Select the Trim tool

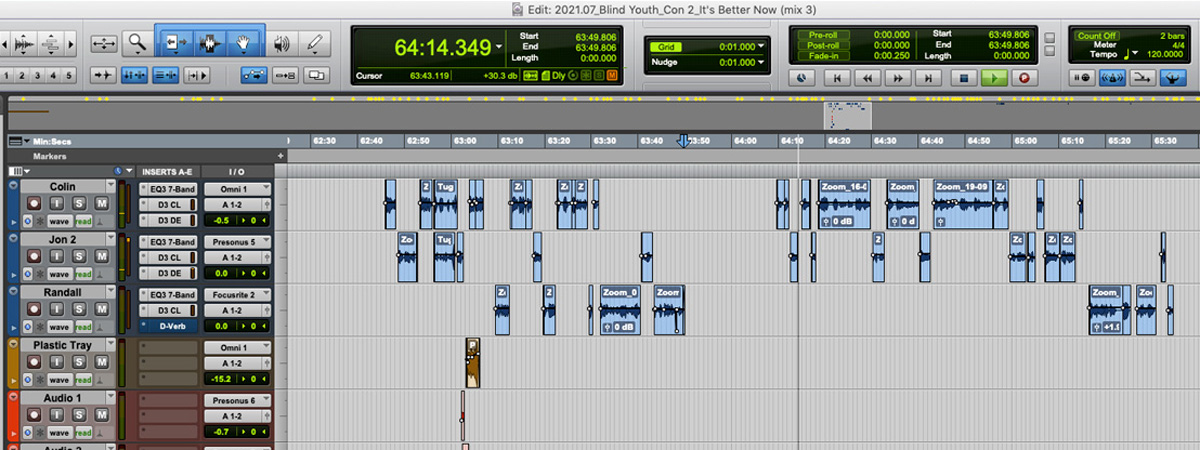[x=175, y=43]
